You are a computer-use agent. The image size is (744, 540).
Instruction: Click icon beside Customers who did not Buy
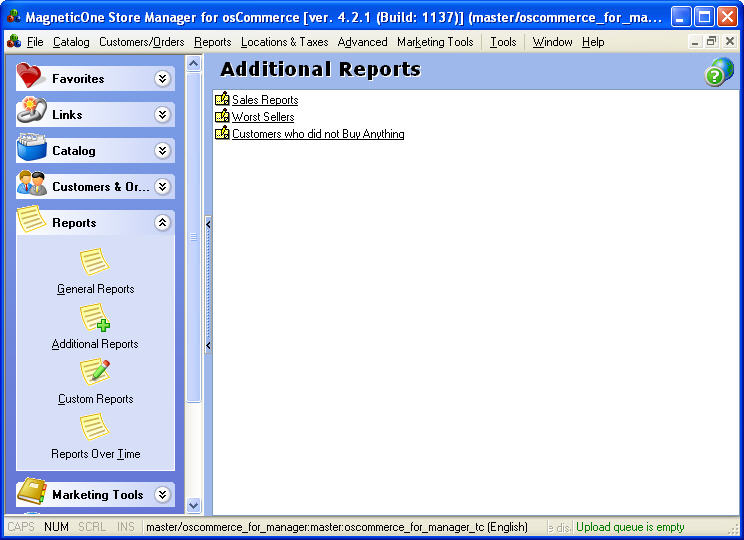tap(222, 133)
